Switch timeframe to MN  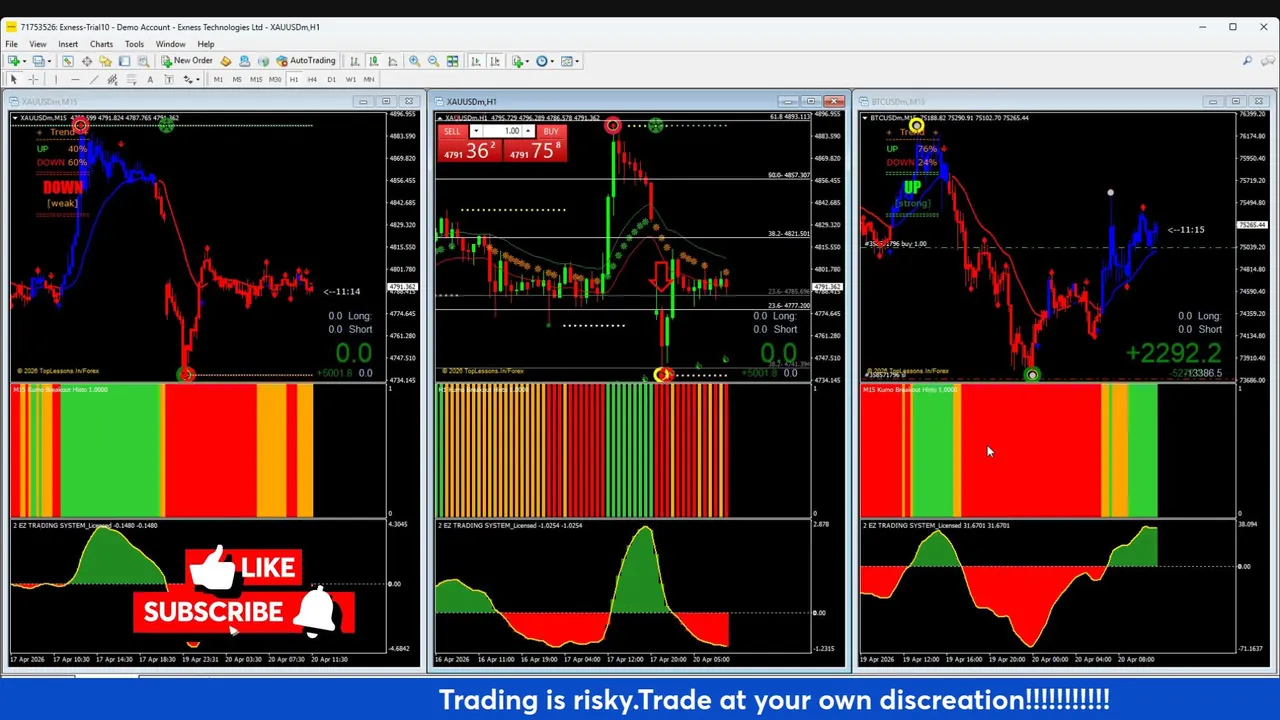coord(369,80)
